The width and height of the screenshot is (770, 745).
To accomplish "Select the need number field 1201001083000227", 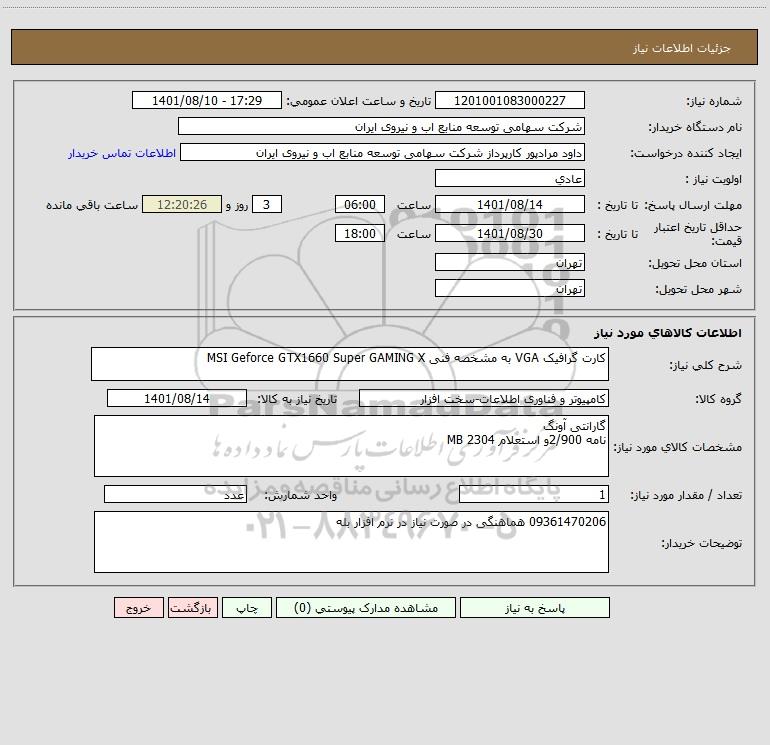I will [x=510, y=100].
